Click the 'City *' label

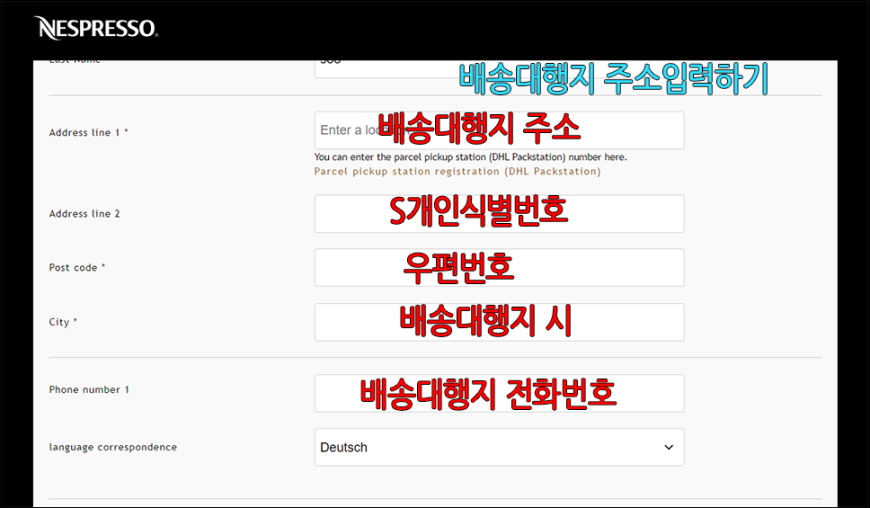click(63, 322)
